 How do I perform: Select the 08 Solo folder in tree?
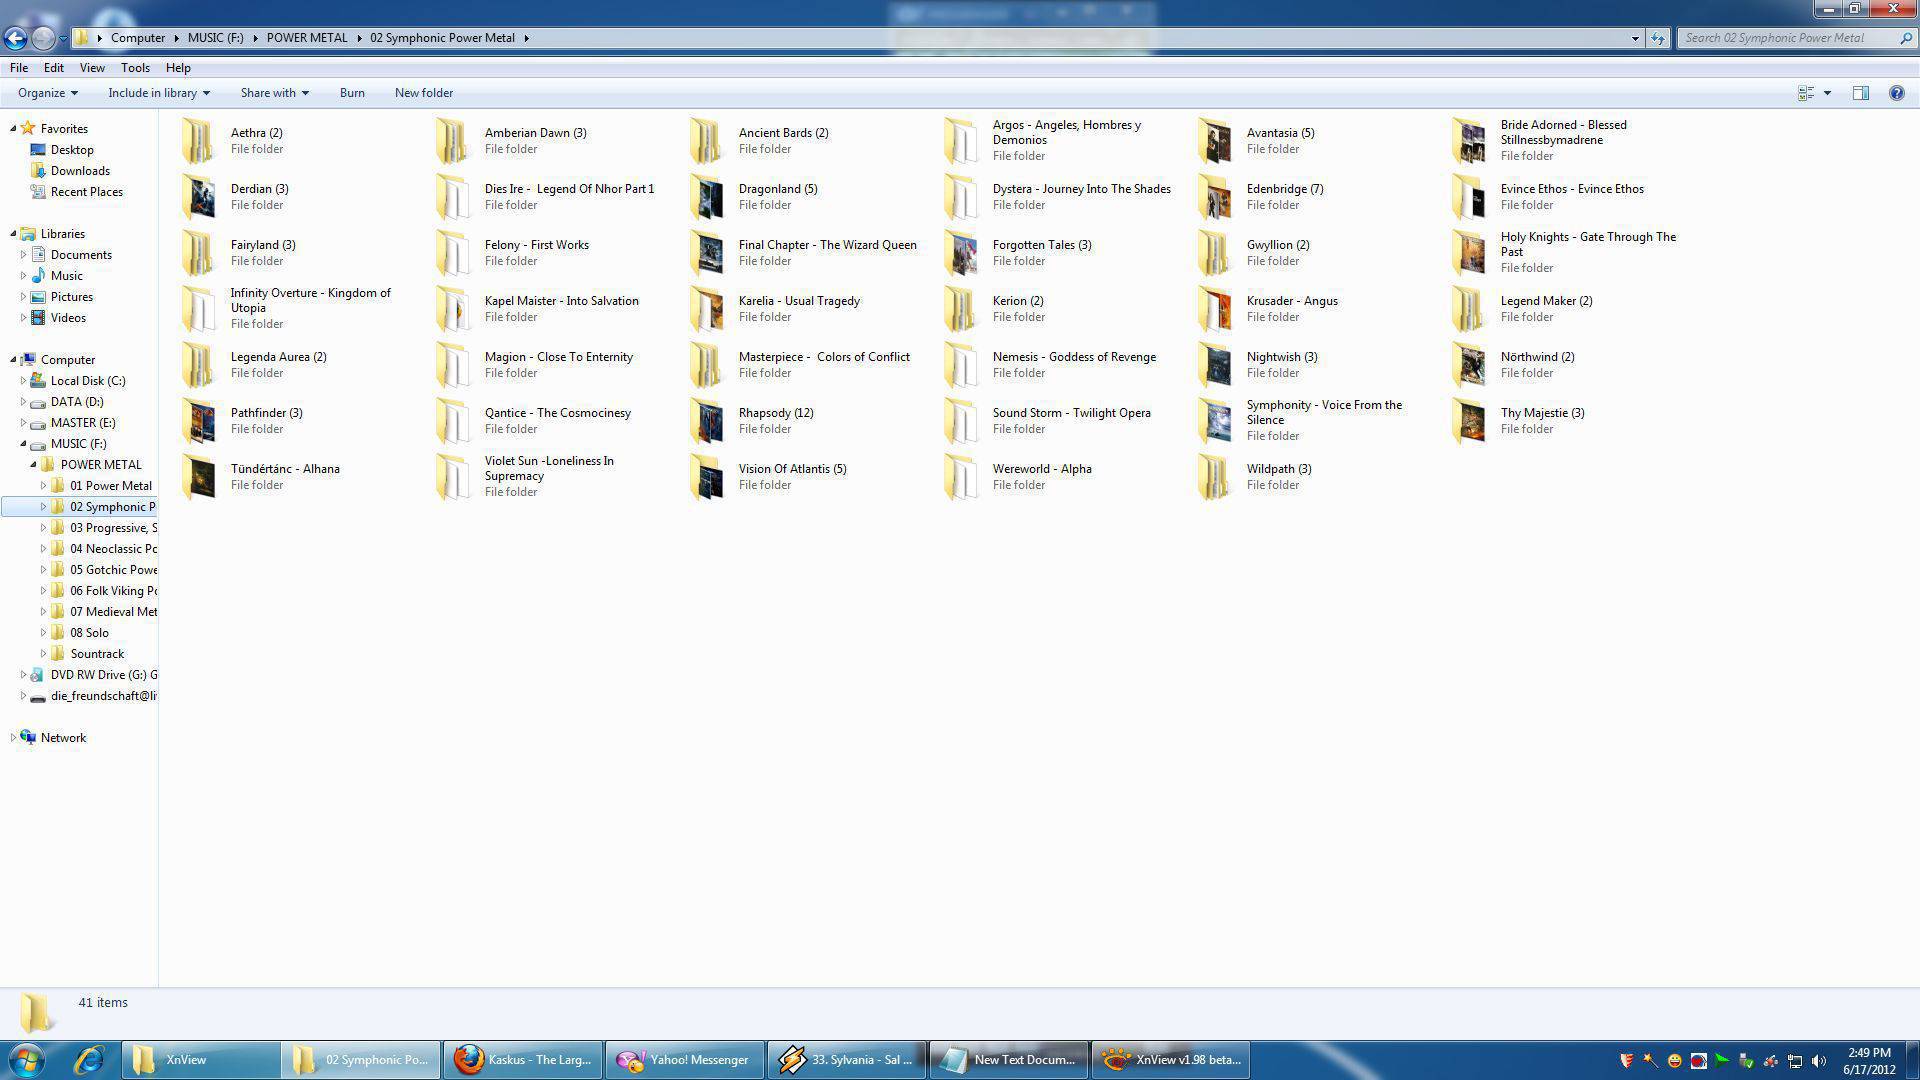coord(89,633)
